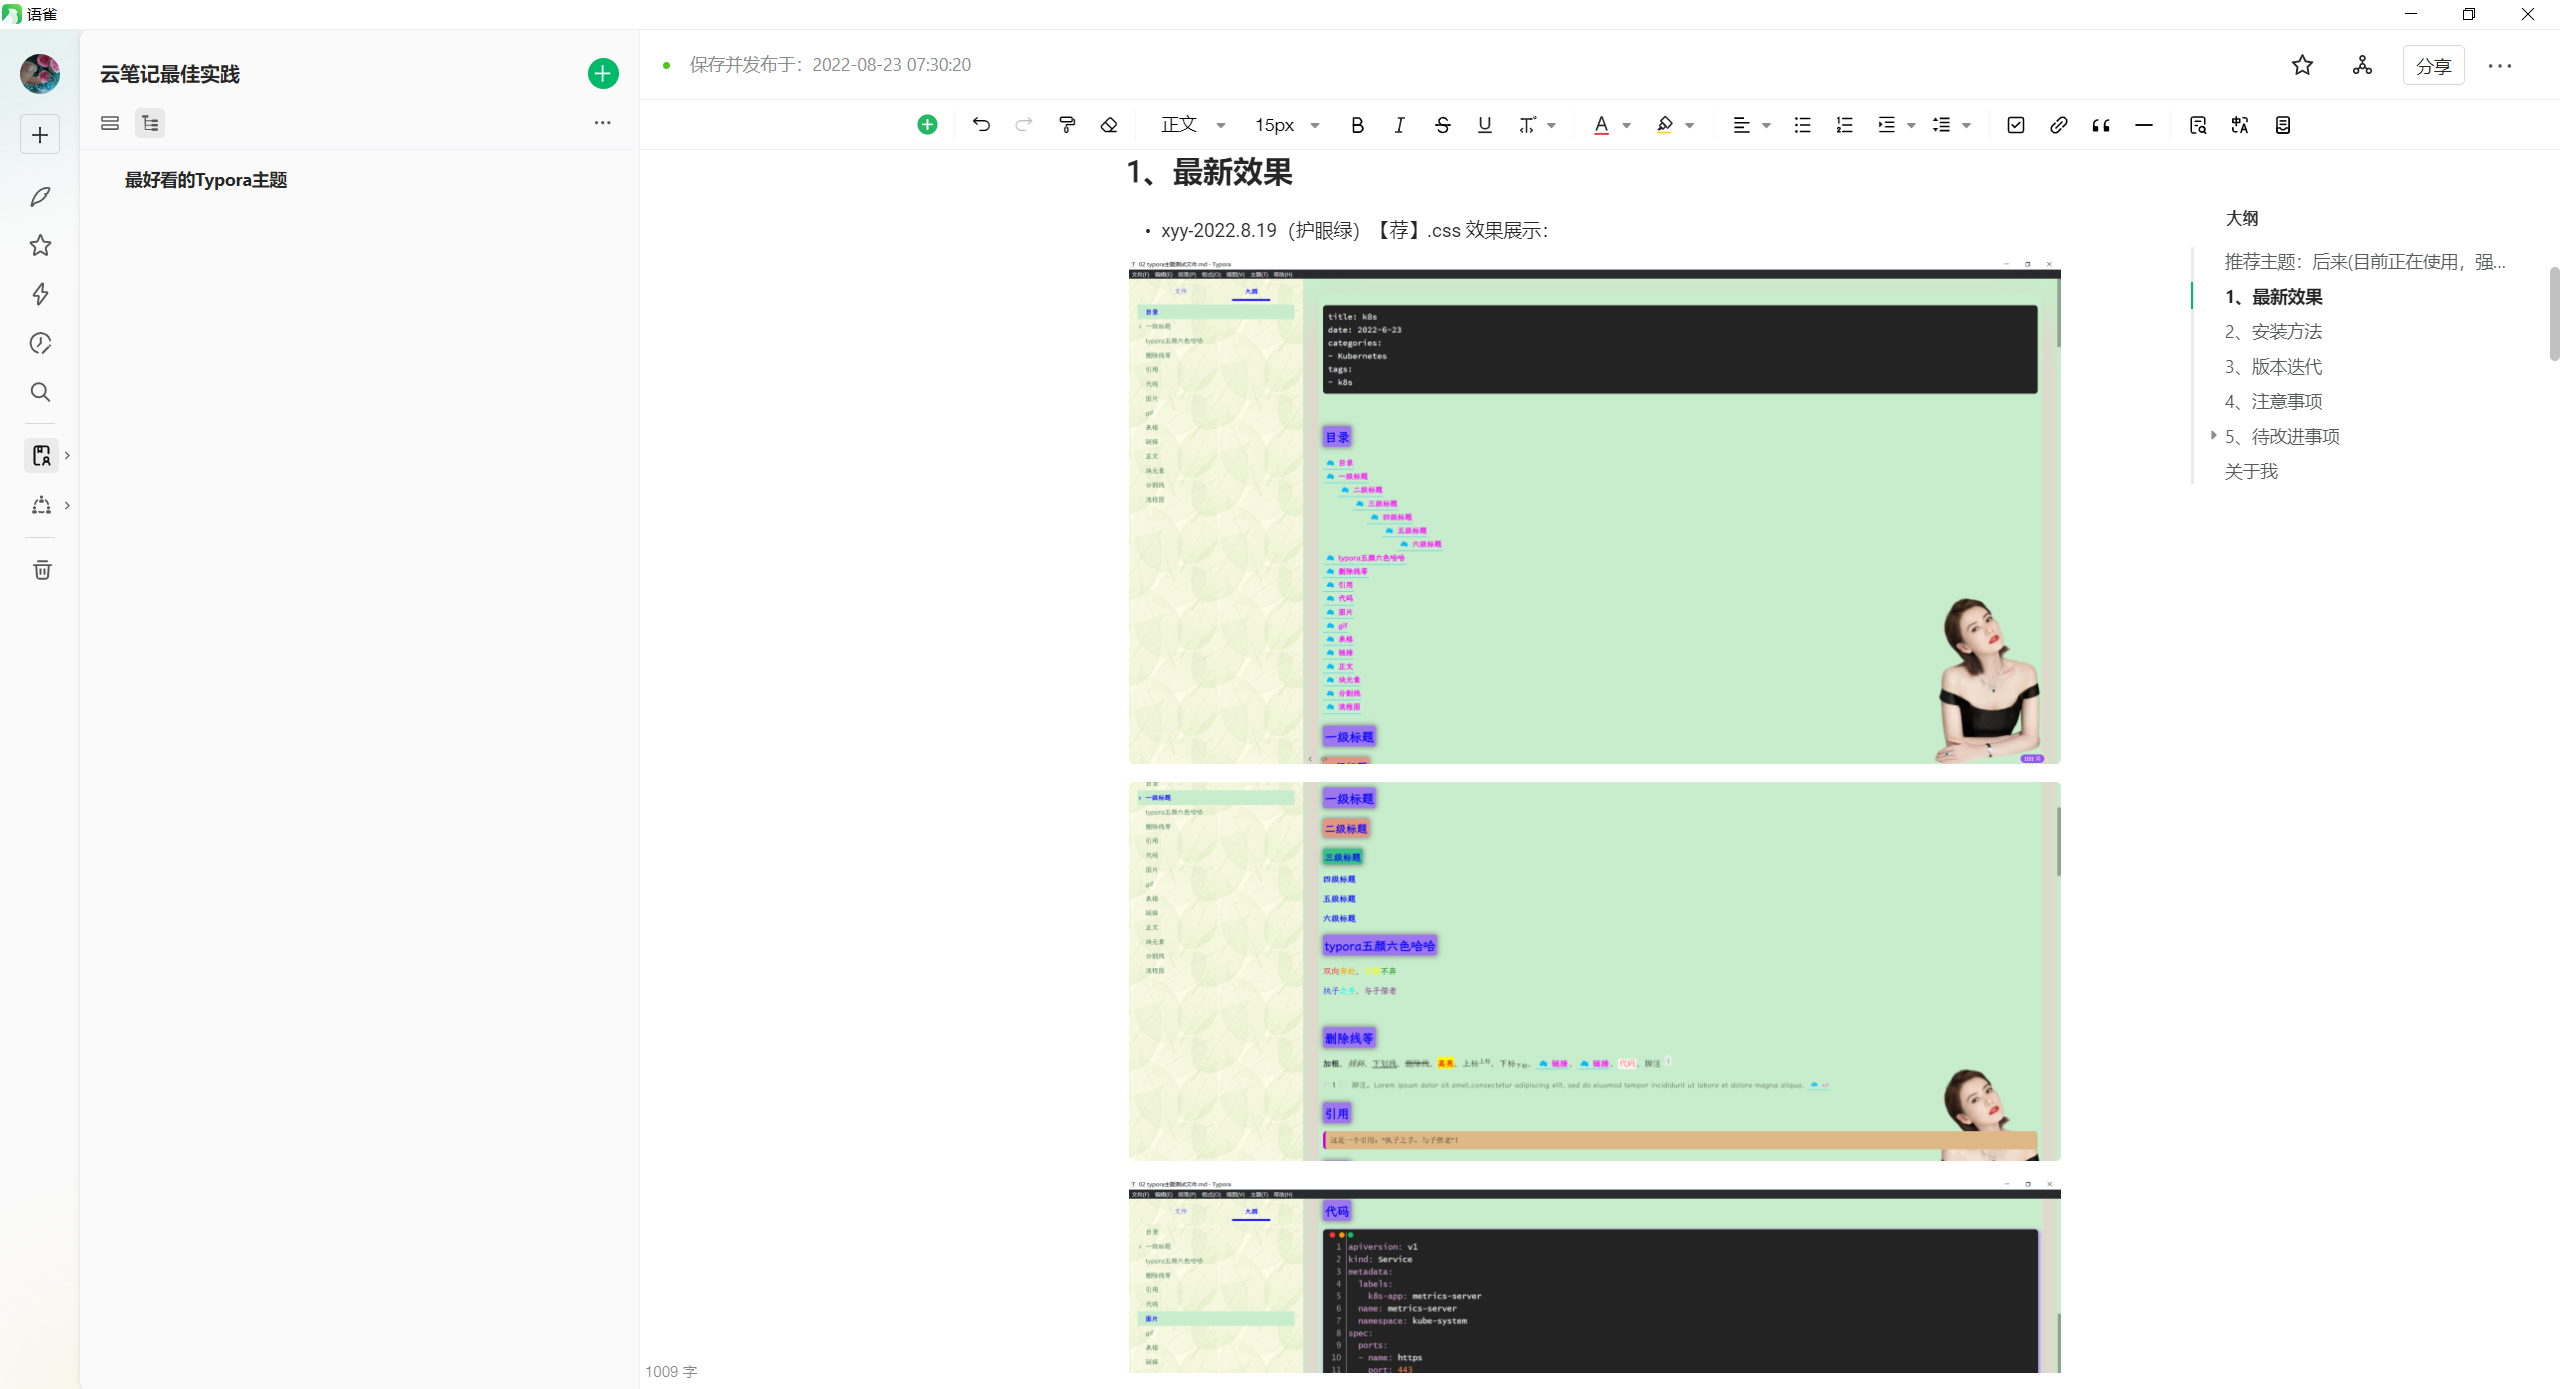Open the alignment options arrow
Screen dimensions: 2560x1389
click(1767, 125)
